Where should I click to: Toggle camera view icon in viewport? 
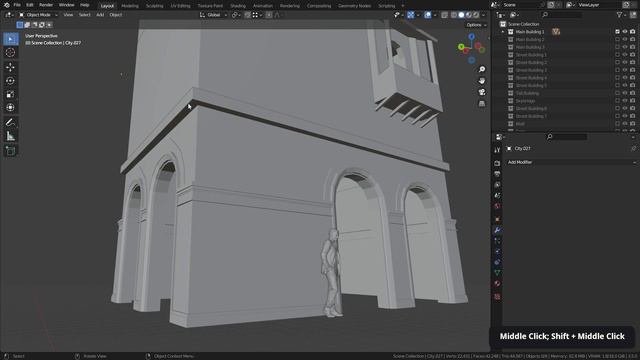[482, 92]
